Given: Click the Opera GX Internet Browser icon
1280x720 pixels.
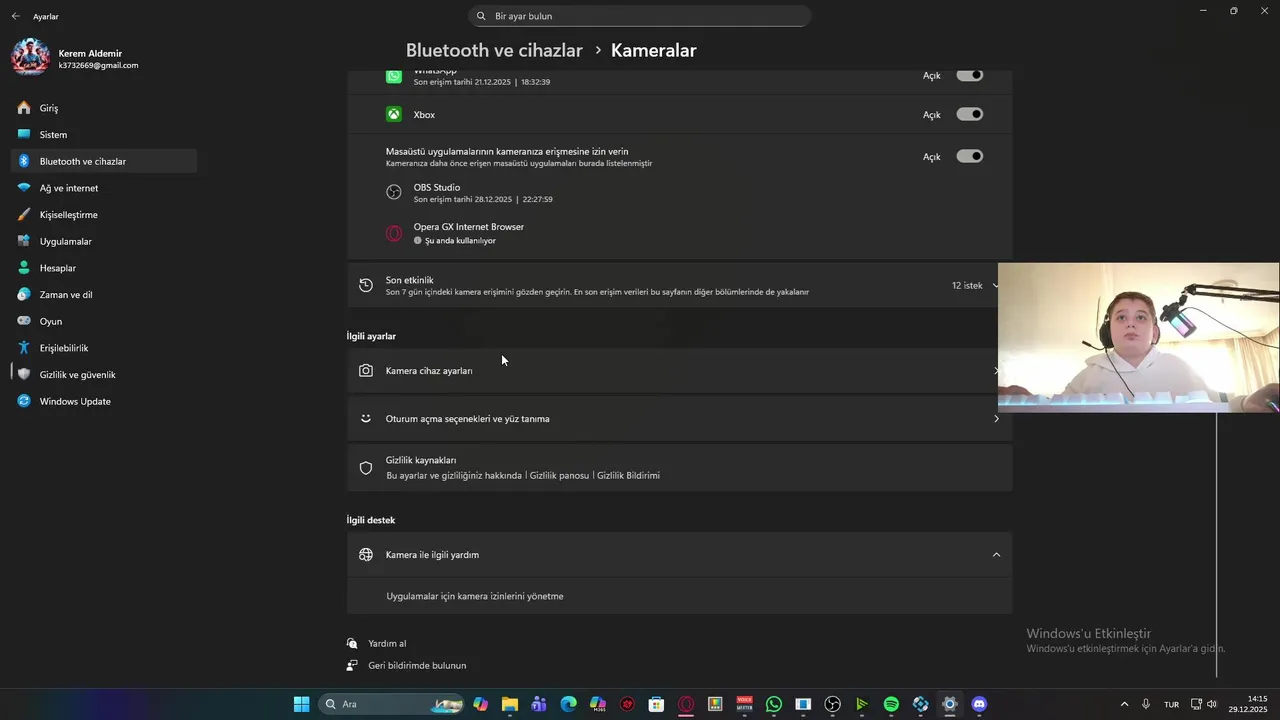Looking at the screenshot, I should coord(394,233).
